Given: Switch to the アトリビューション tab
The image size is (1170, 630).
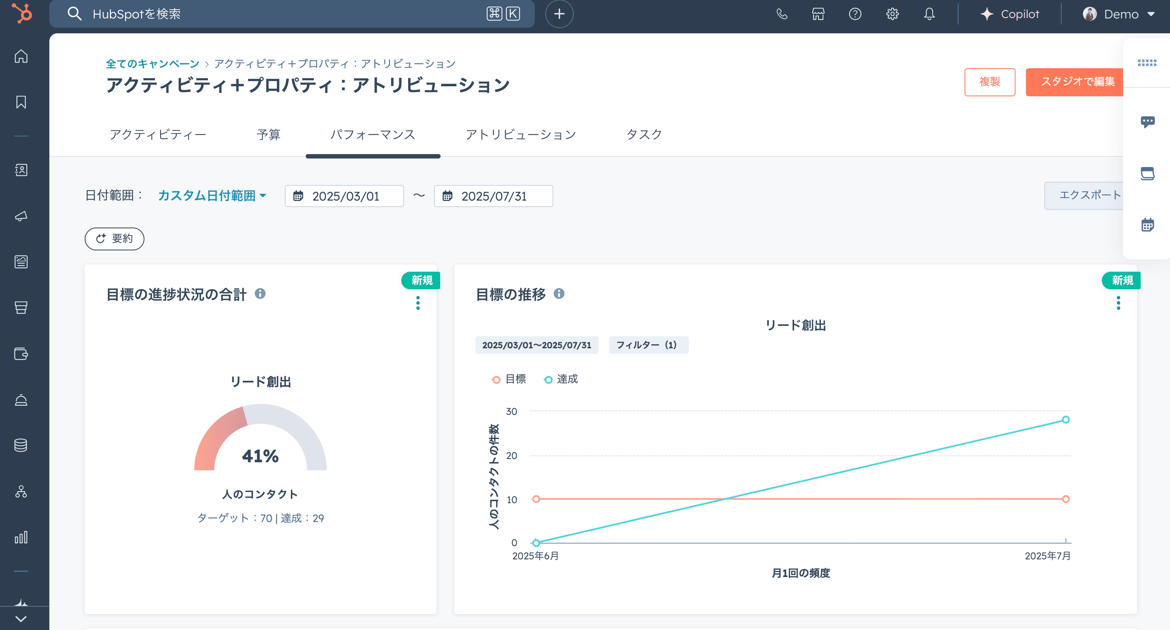Looking at the screenshot, I should pyautogui.click(x=521, y=134).
